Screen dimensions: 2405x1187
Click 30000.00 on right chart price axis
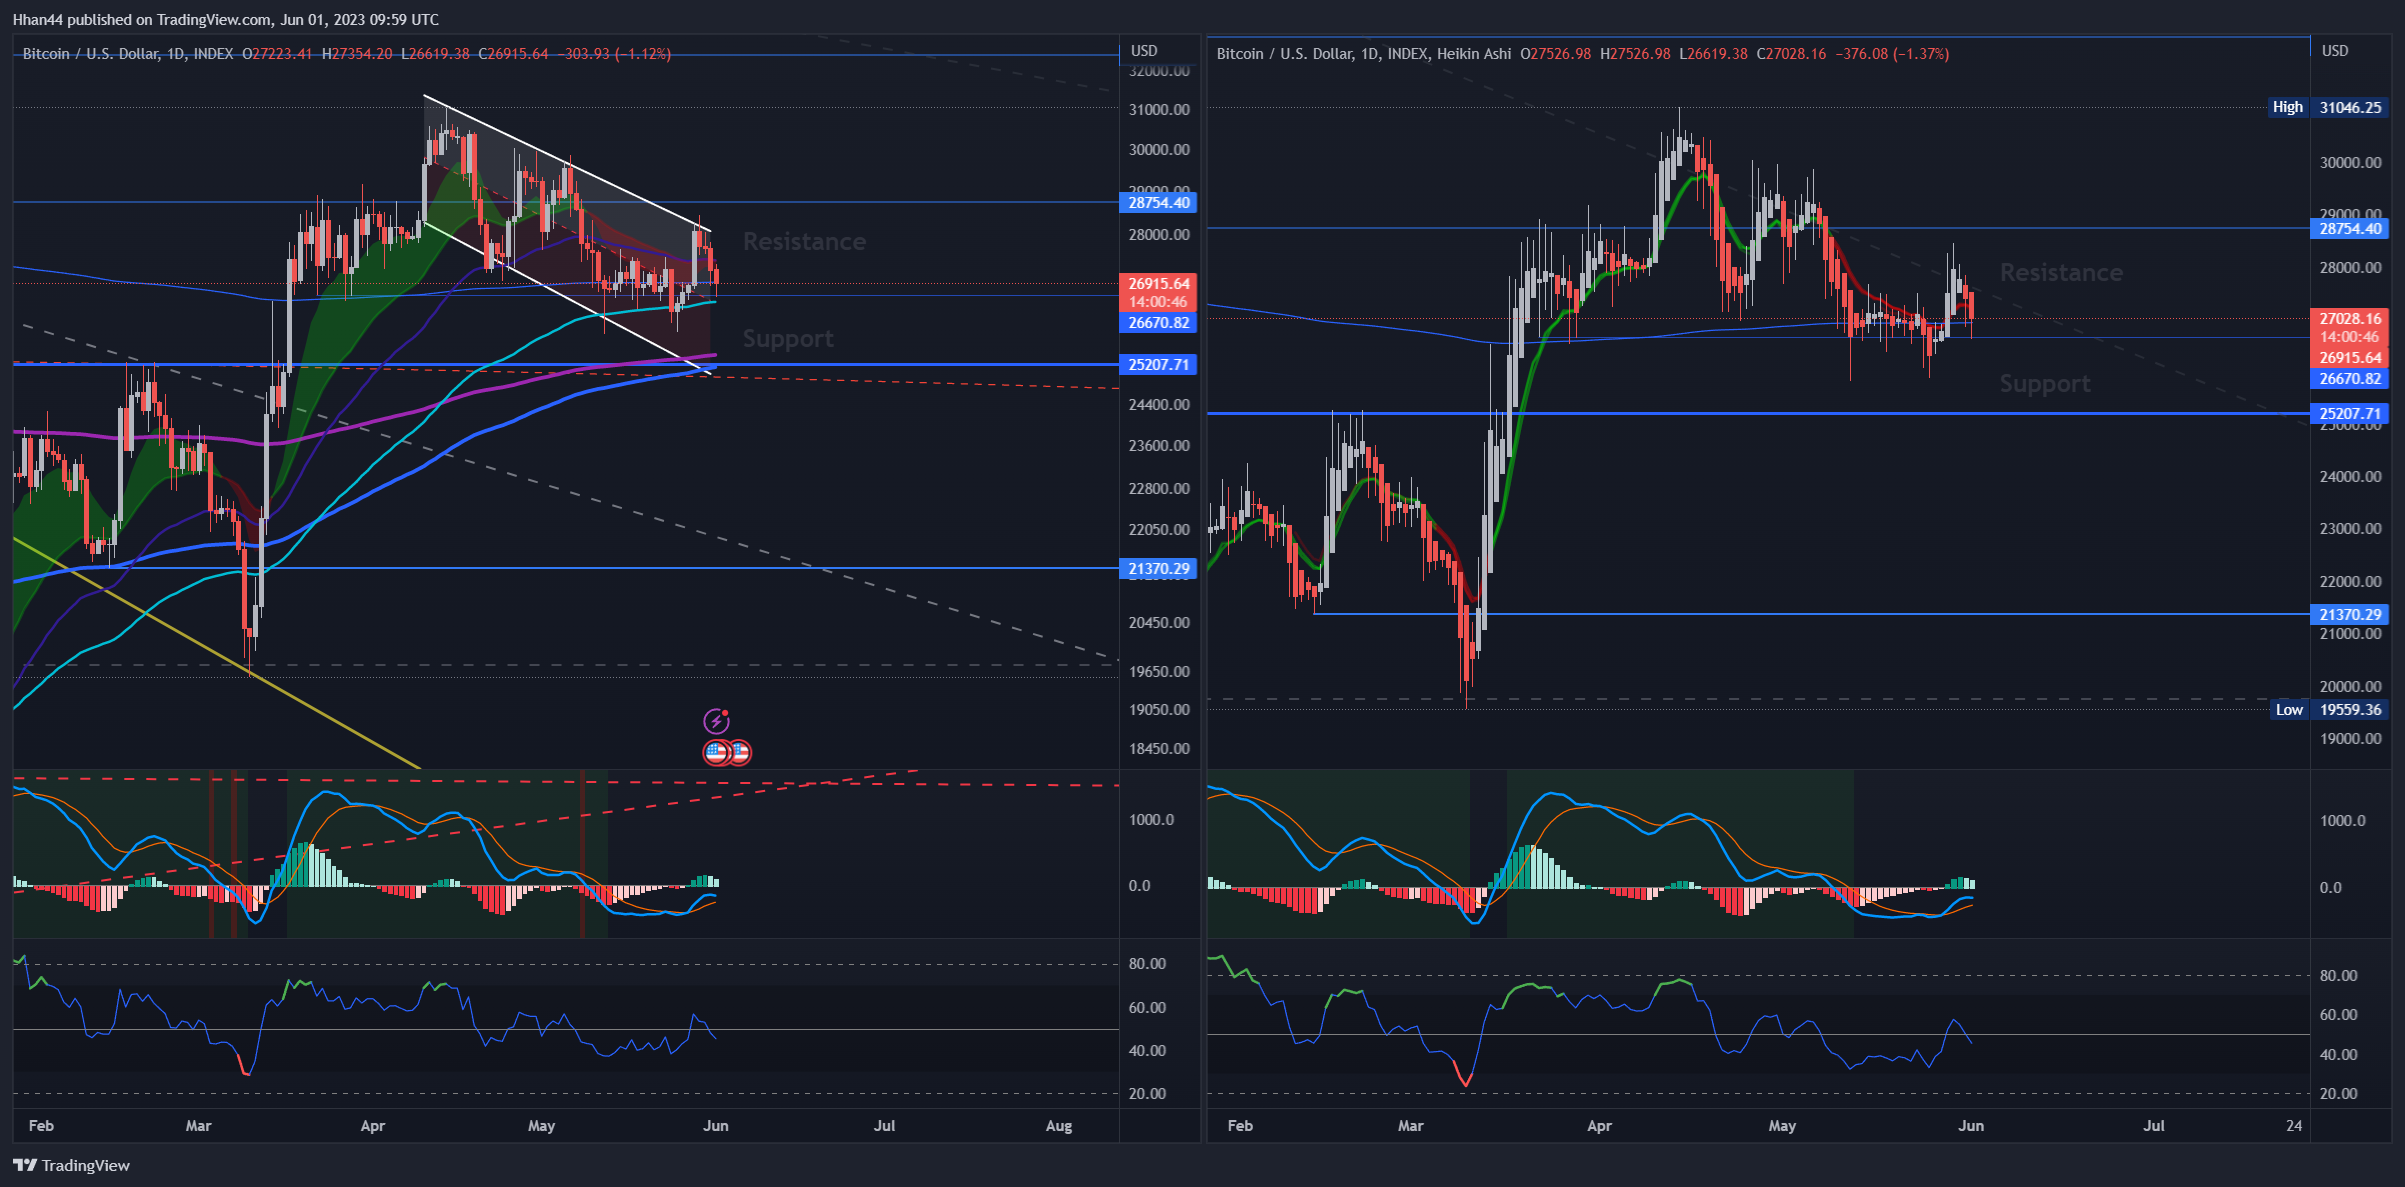2350,163
